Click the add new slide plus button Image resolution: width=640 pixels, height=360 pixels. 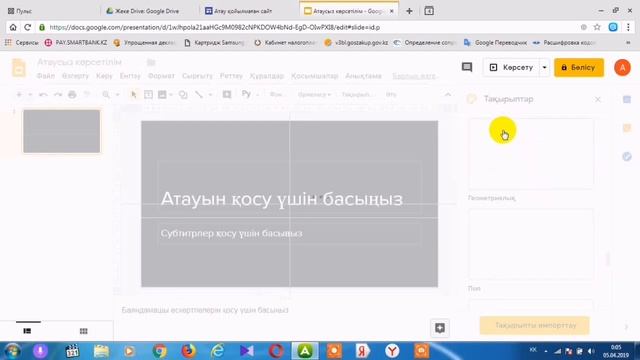click(19, 95)
